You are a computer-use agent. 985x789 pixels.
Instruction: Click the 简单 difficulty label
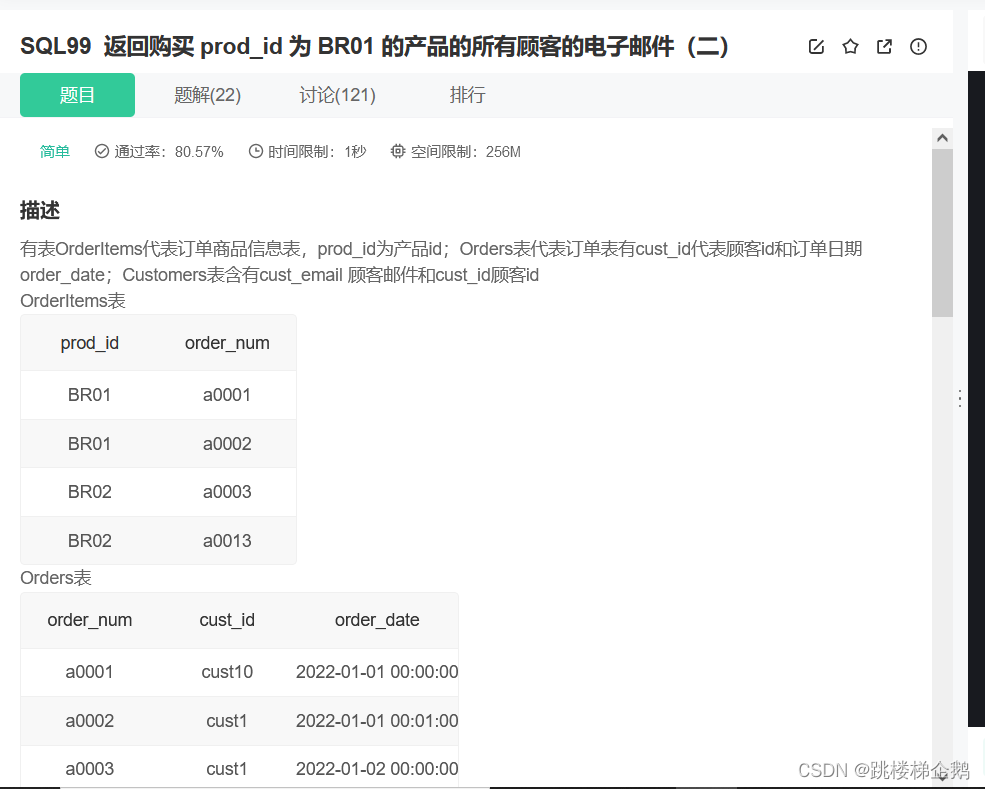point(55,151)
